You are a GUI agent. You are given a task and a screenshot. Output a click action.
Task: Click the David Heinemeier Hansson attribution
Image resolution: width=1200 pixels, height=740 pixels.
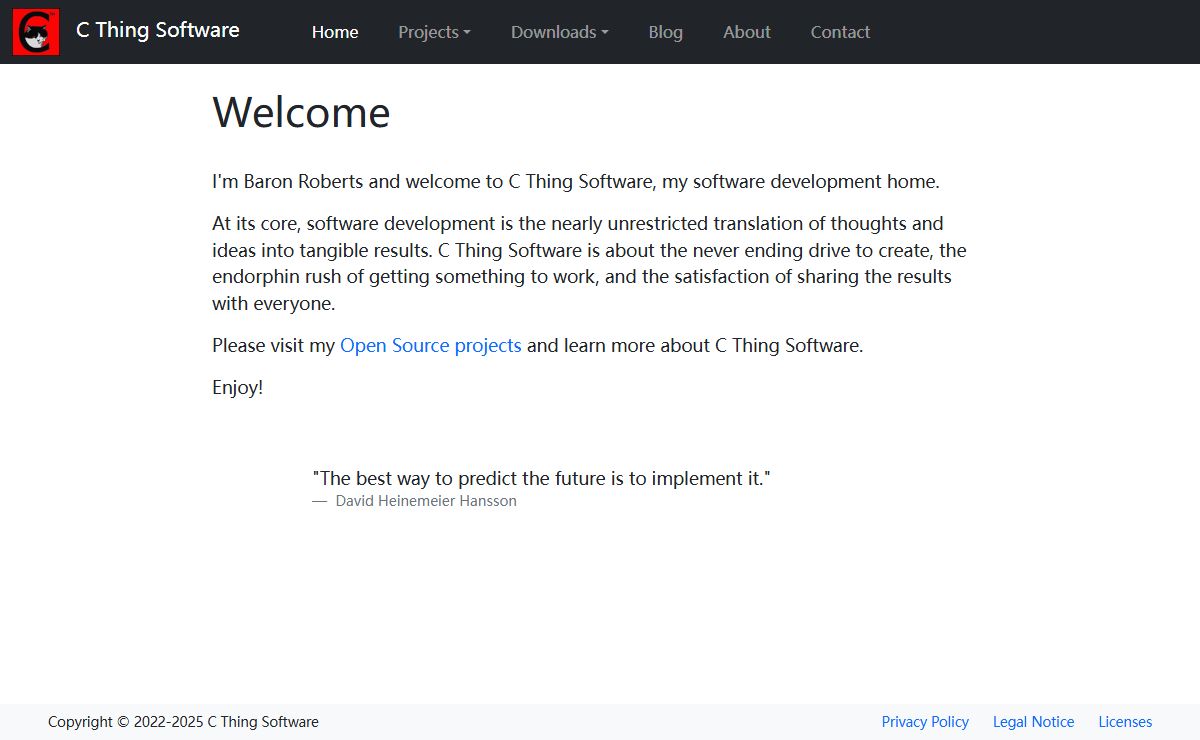(x=426, y=501)
